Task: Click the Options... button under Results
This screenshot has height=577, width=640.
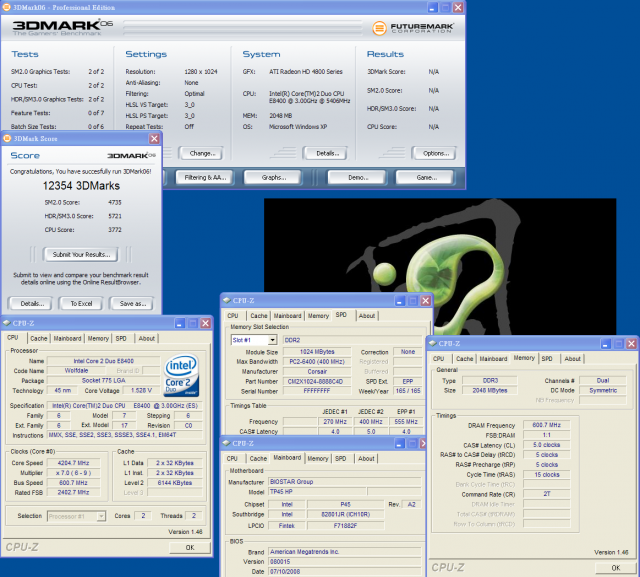Action: [x=434, y=153]
